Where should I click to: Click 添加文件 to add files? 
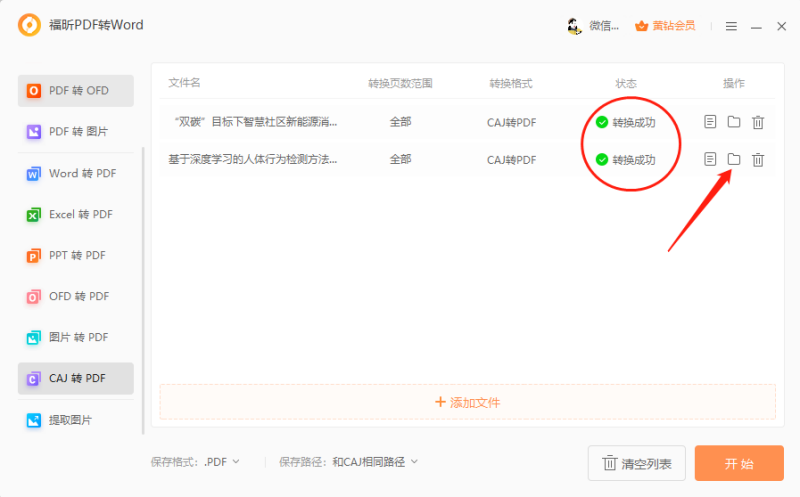coord(467,402)
